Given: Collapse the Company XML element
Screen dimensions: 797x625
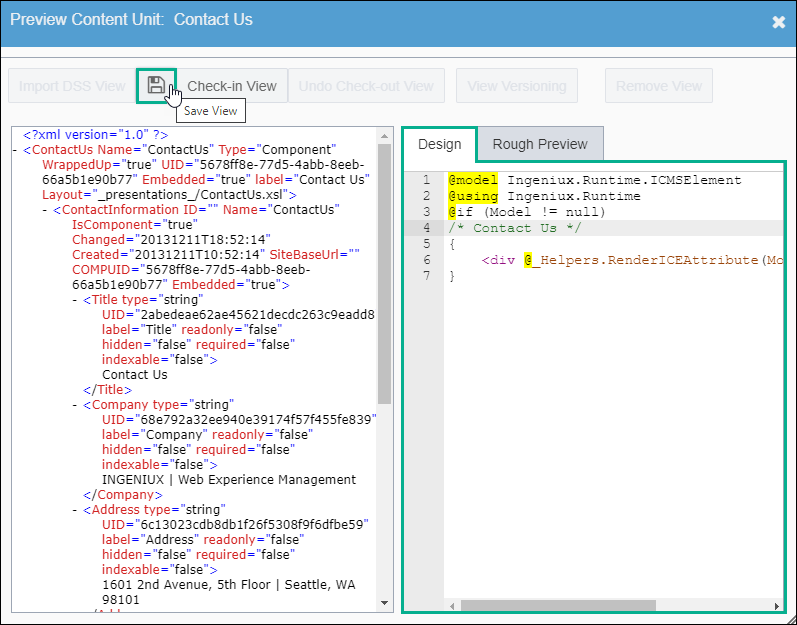Looking at the screenshot, I should pos(75,405).
